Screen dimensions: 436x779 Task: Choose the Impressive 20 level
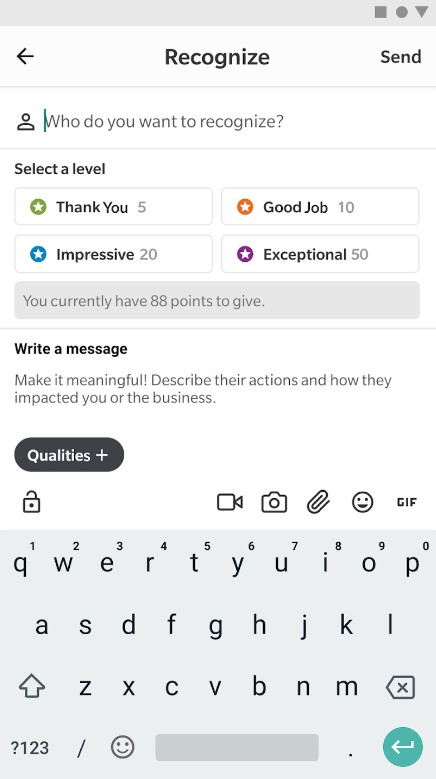114,254
